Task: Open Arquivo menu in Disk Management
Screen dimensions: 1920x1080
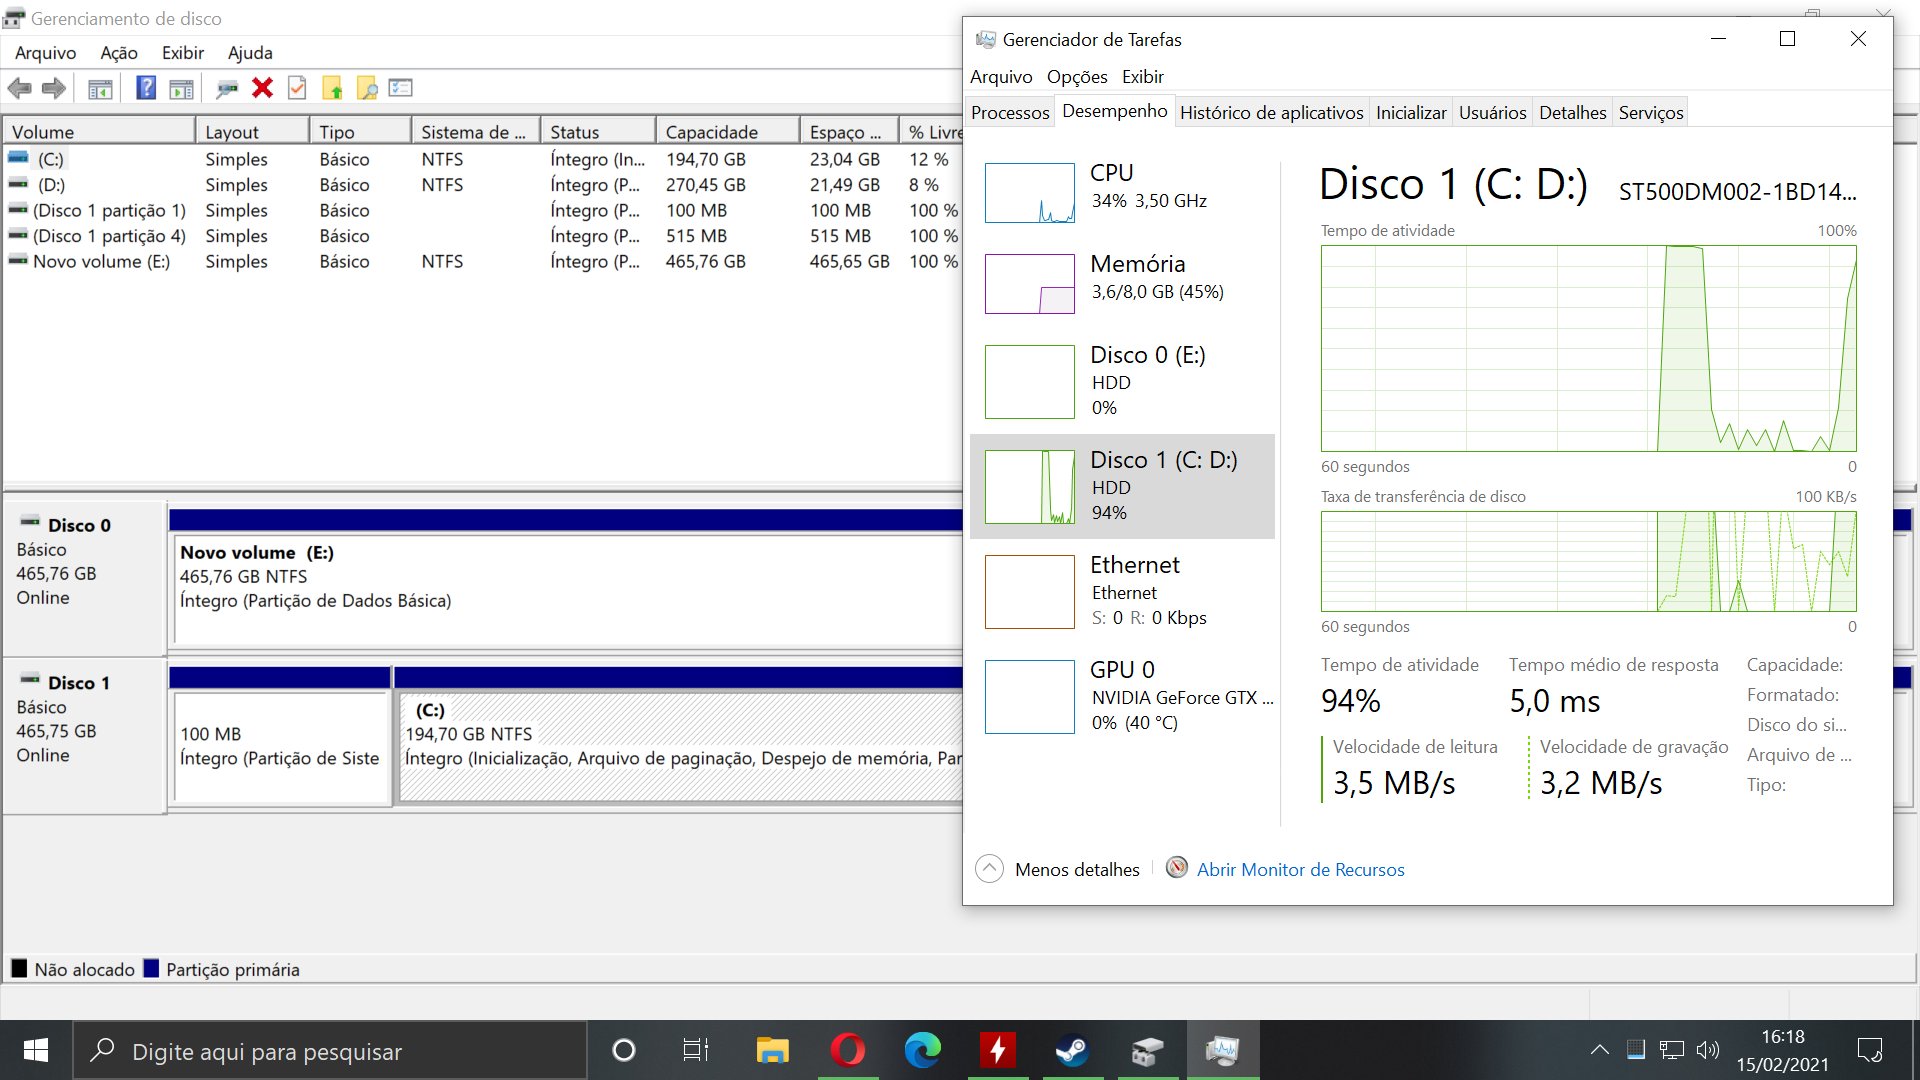Action: (x=45, y=53)
